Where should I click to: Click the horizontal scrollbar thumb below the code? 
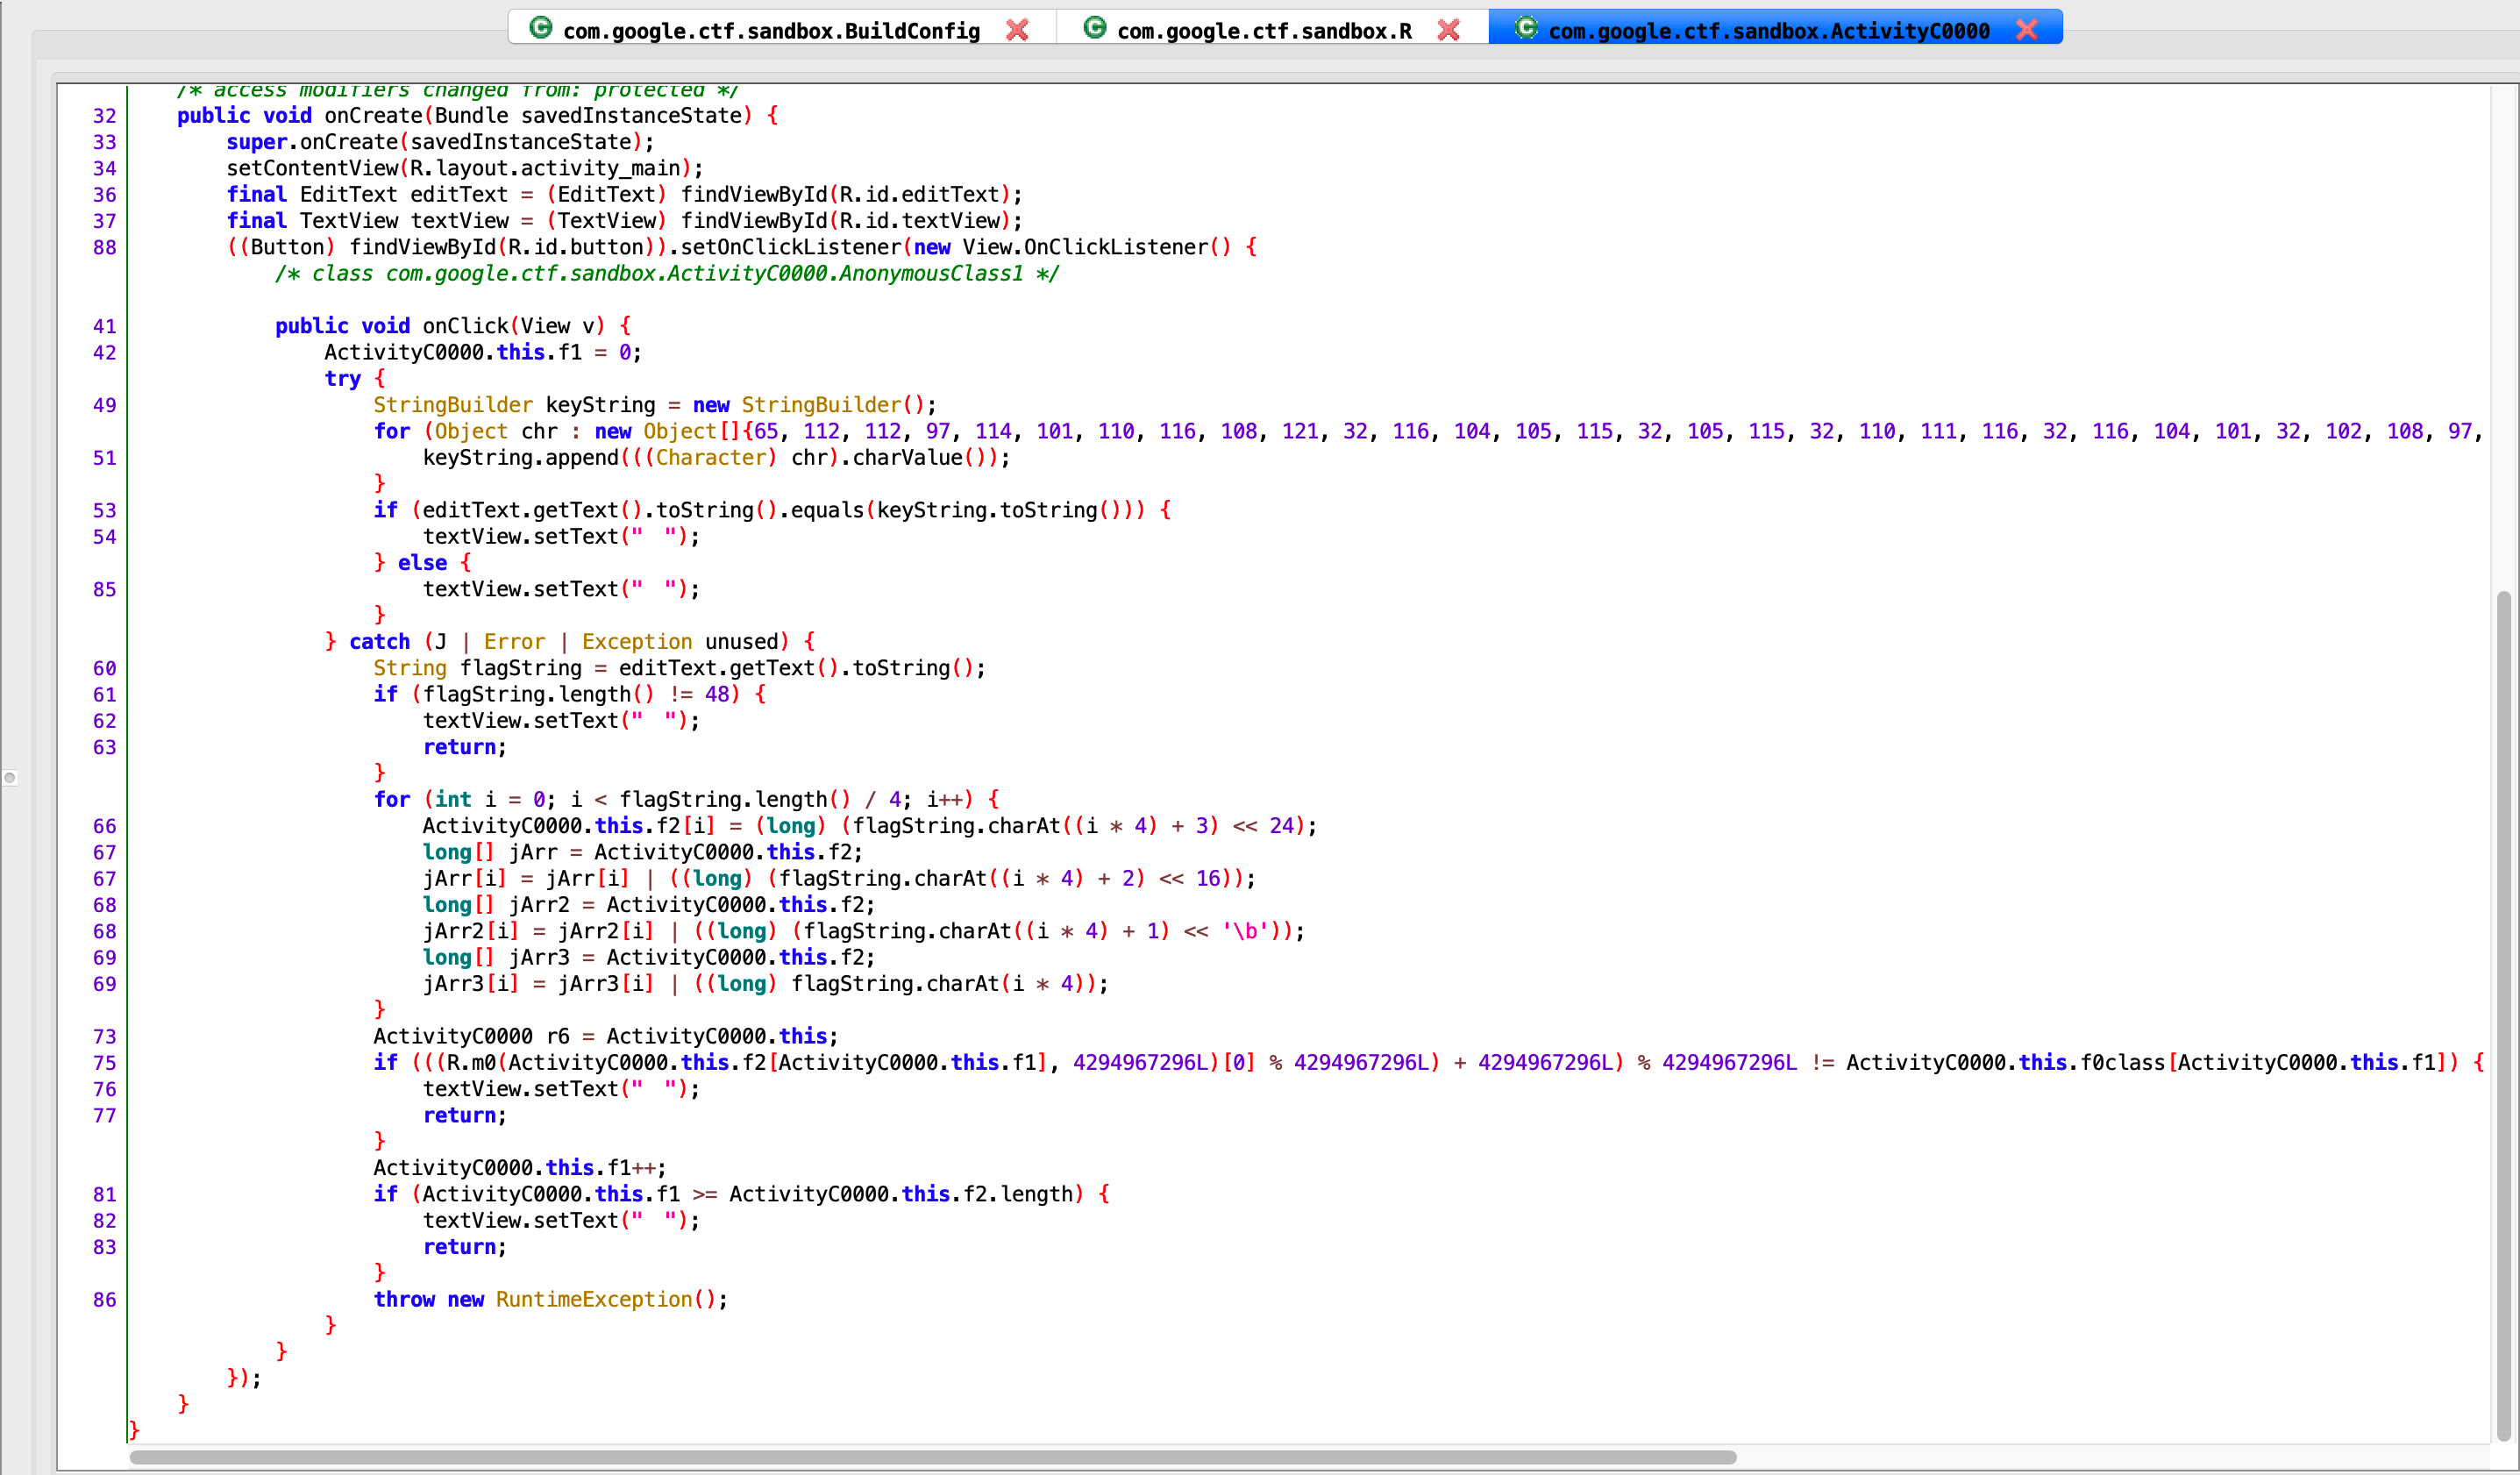click(933, 1457)
